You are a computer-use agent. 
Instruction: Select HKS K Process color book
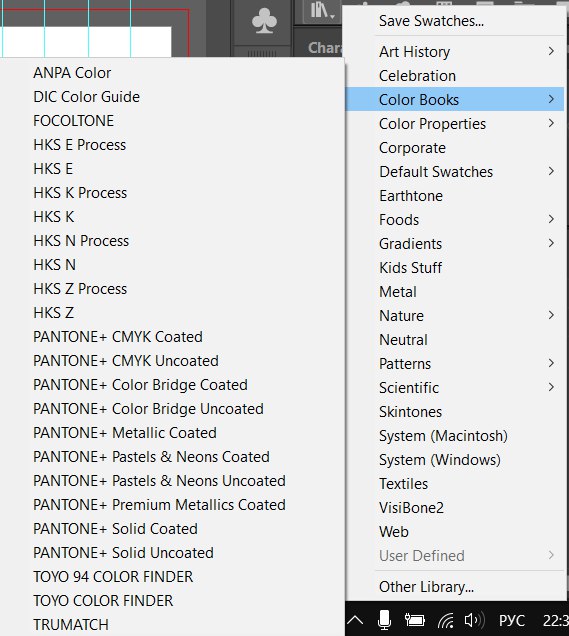click(x=172, y=193)
